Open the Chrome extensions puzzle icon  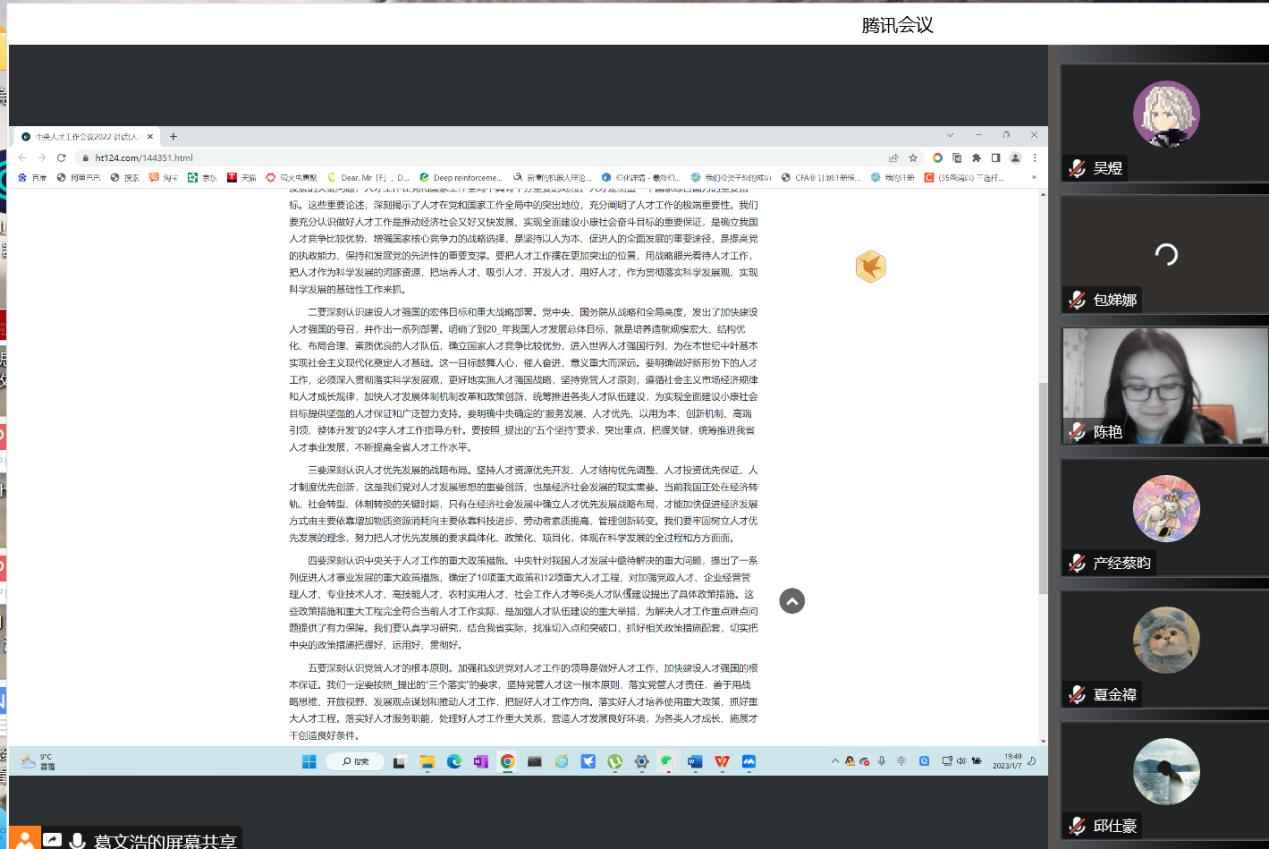click(x=976, y=157)
